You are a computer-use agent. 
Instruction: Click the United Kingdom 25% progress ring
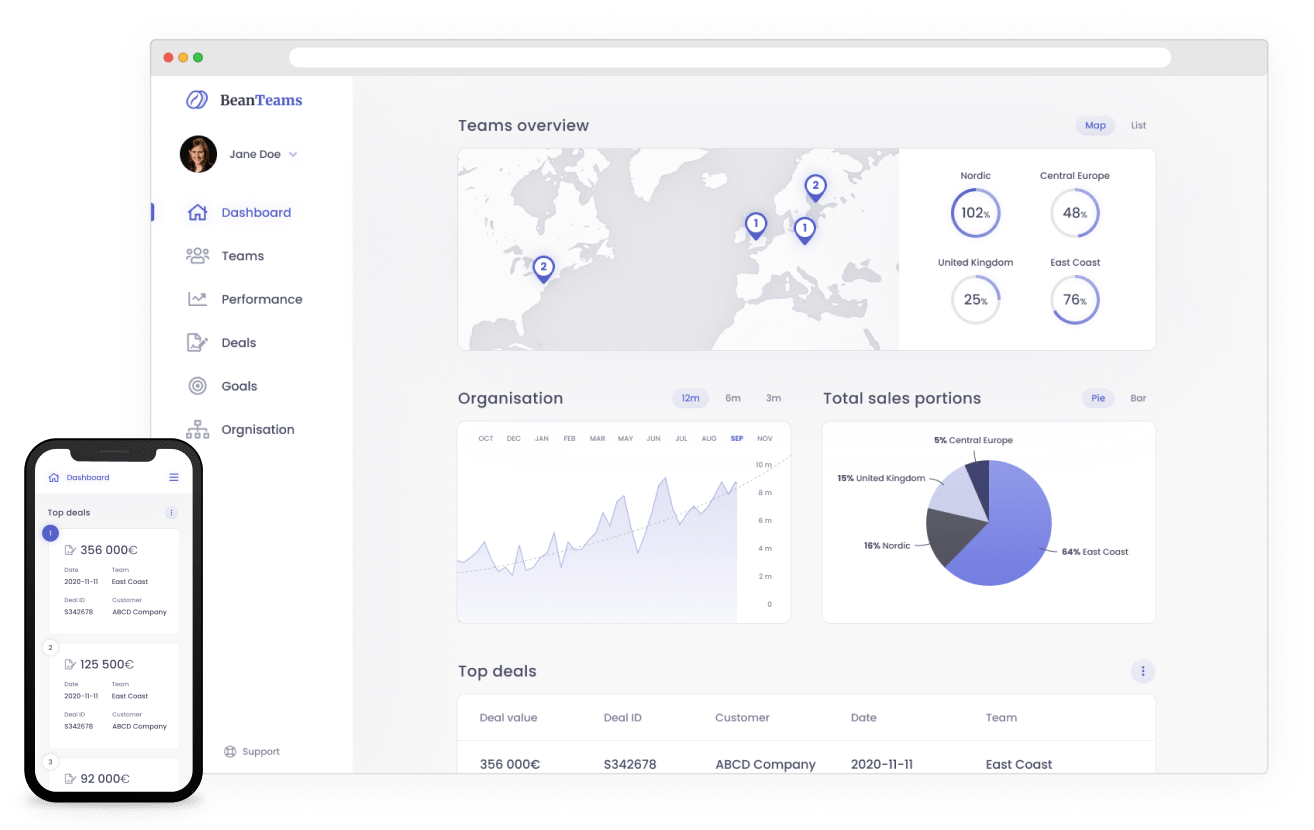pos(975,300)
